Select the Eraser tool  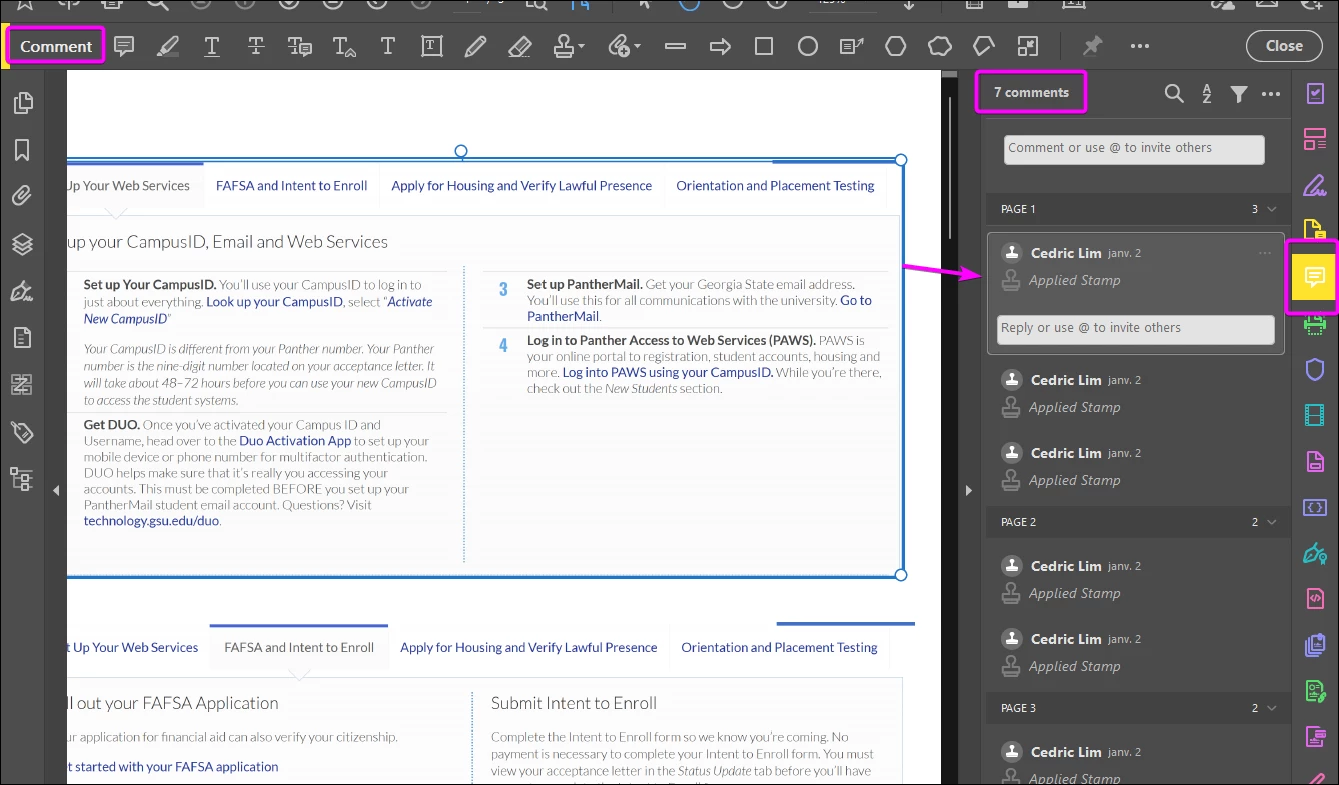point(519,46)
